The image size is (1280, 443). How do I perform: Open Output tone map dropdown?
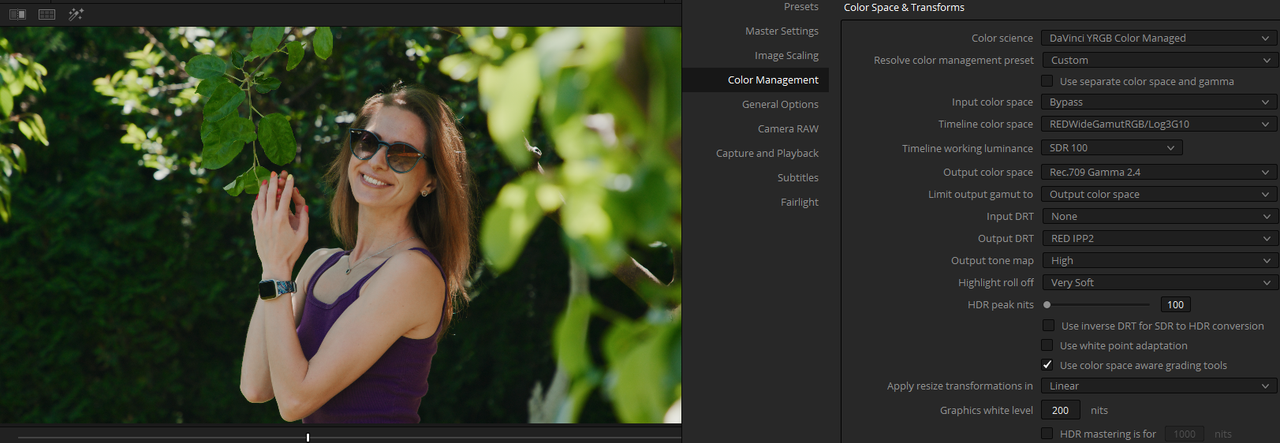pos(1159,260)
